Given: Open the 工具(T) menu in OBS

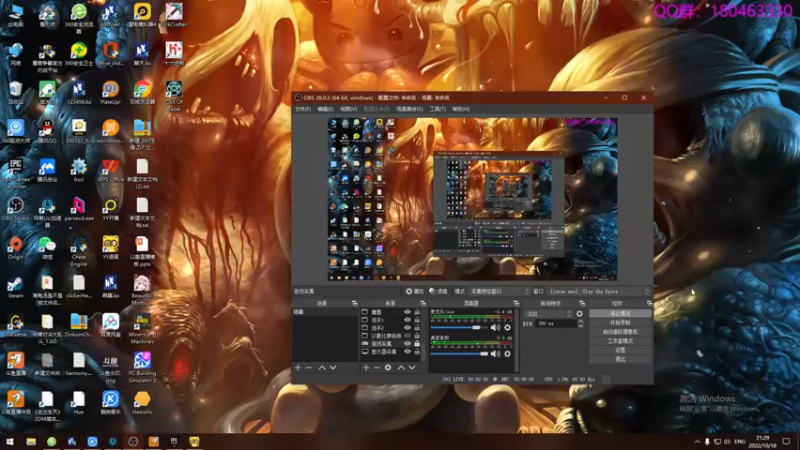Looking at the screenshot, I should 437,109.
